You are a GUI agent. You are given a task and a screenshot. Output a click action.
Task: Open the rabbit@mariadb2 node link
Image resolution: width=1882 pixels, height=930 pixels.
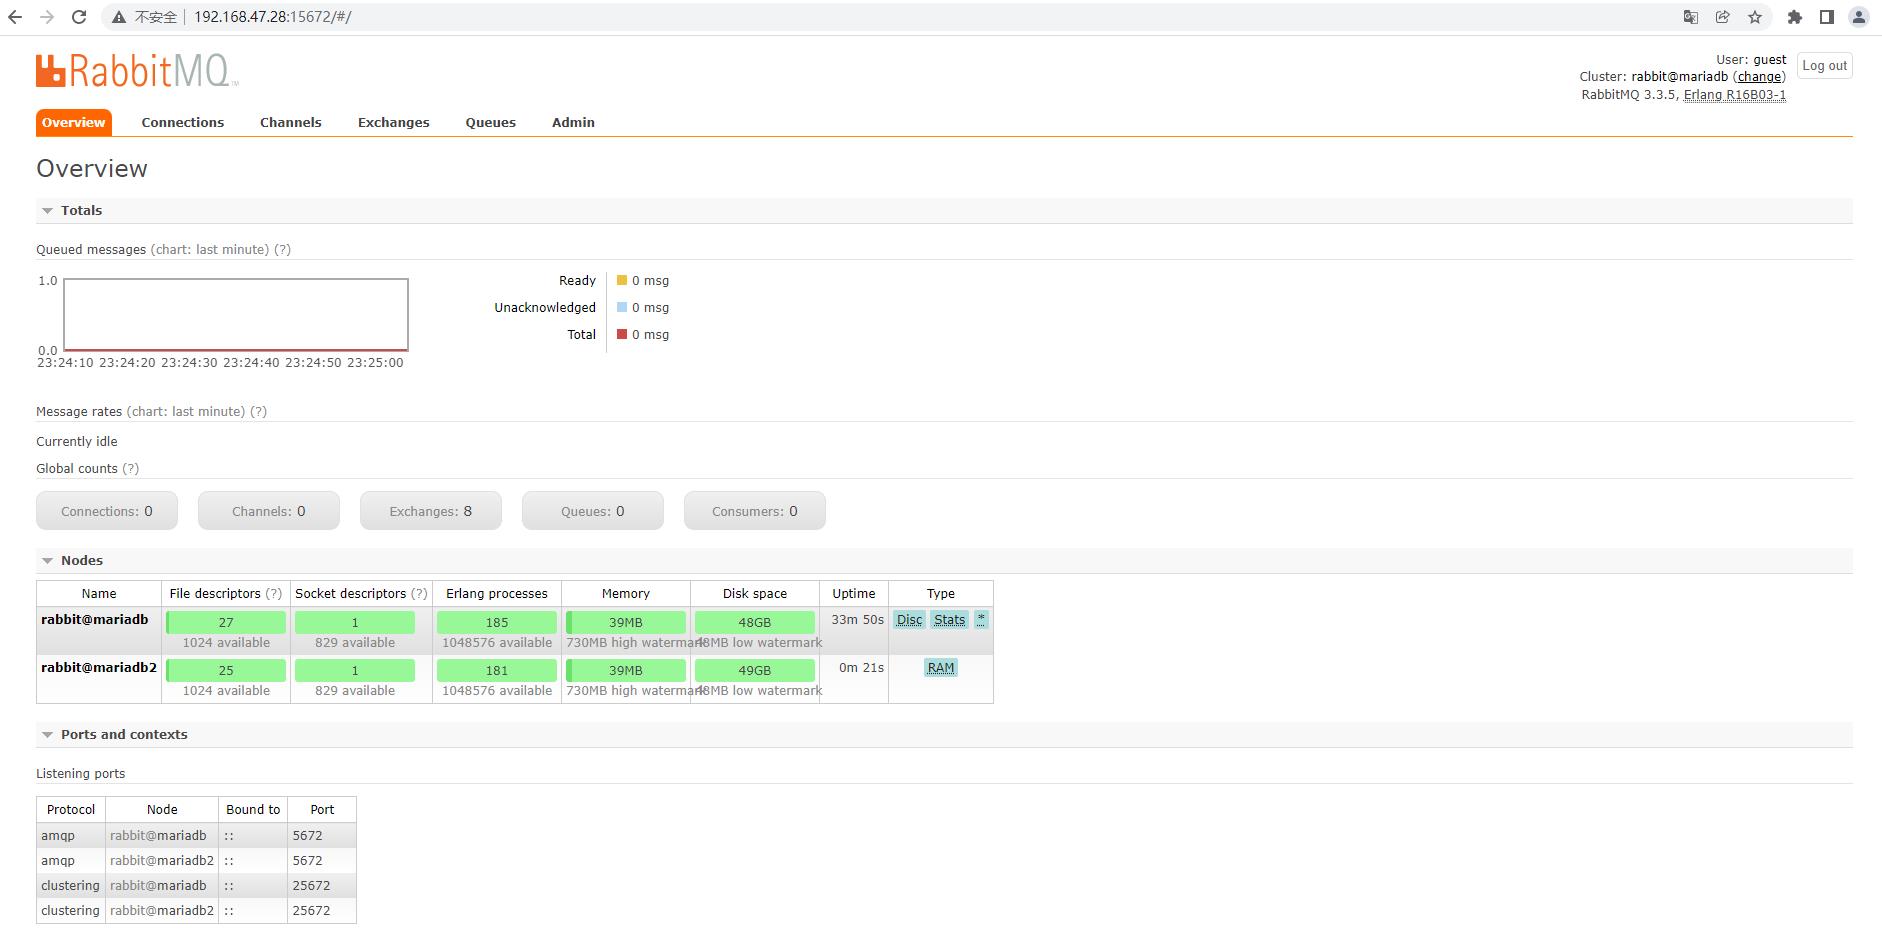[99, 668]
